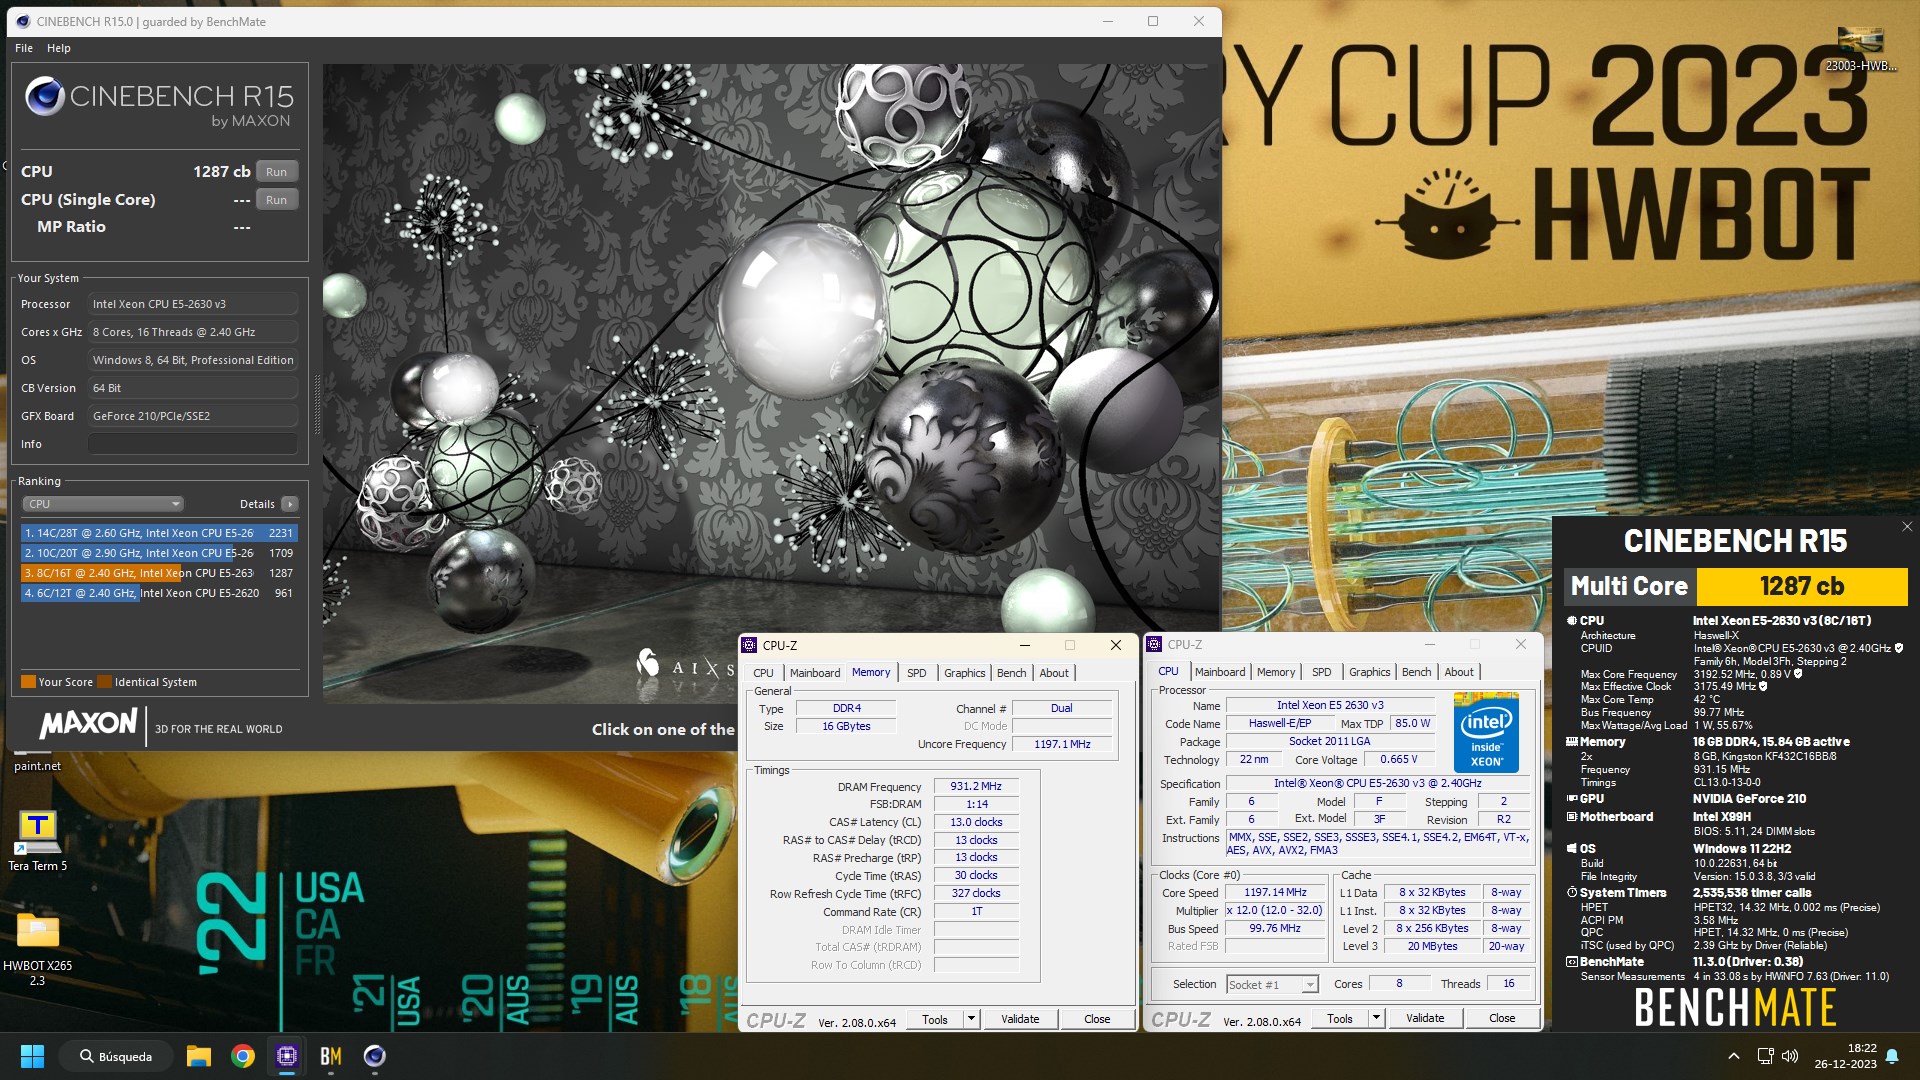The width and height of the screenshot is (1920, 1080).
Task: Open the notifications bell in system tray
Action: click(x=1892, y=1056)
